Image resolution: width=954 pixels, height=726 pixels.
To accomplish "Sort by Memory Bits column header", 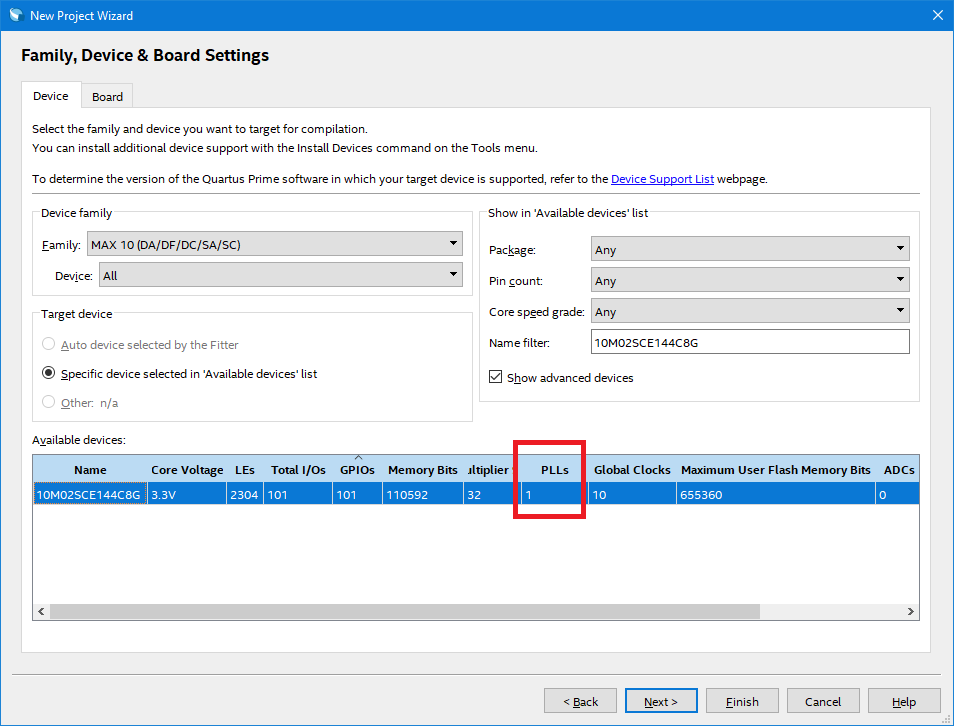I will pos(422,470).
